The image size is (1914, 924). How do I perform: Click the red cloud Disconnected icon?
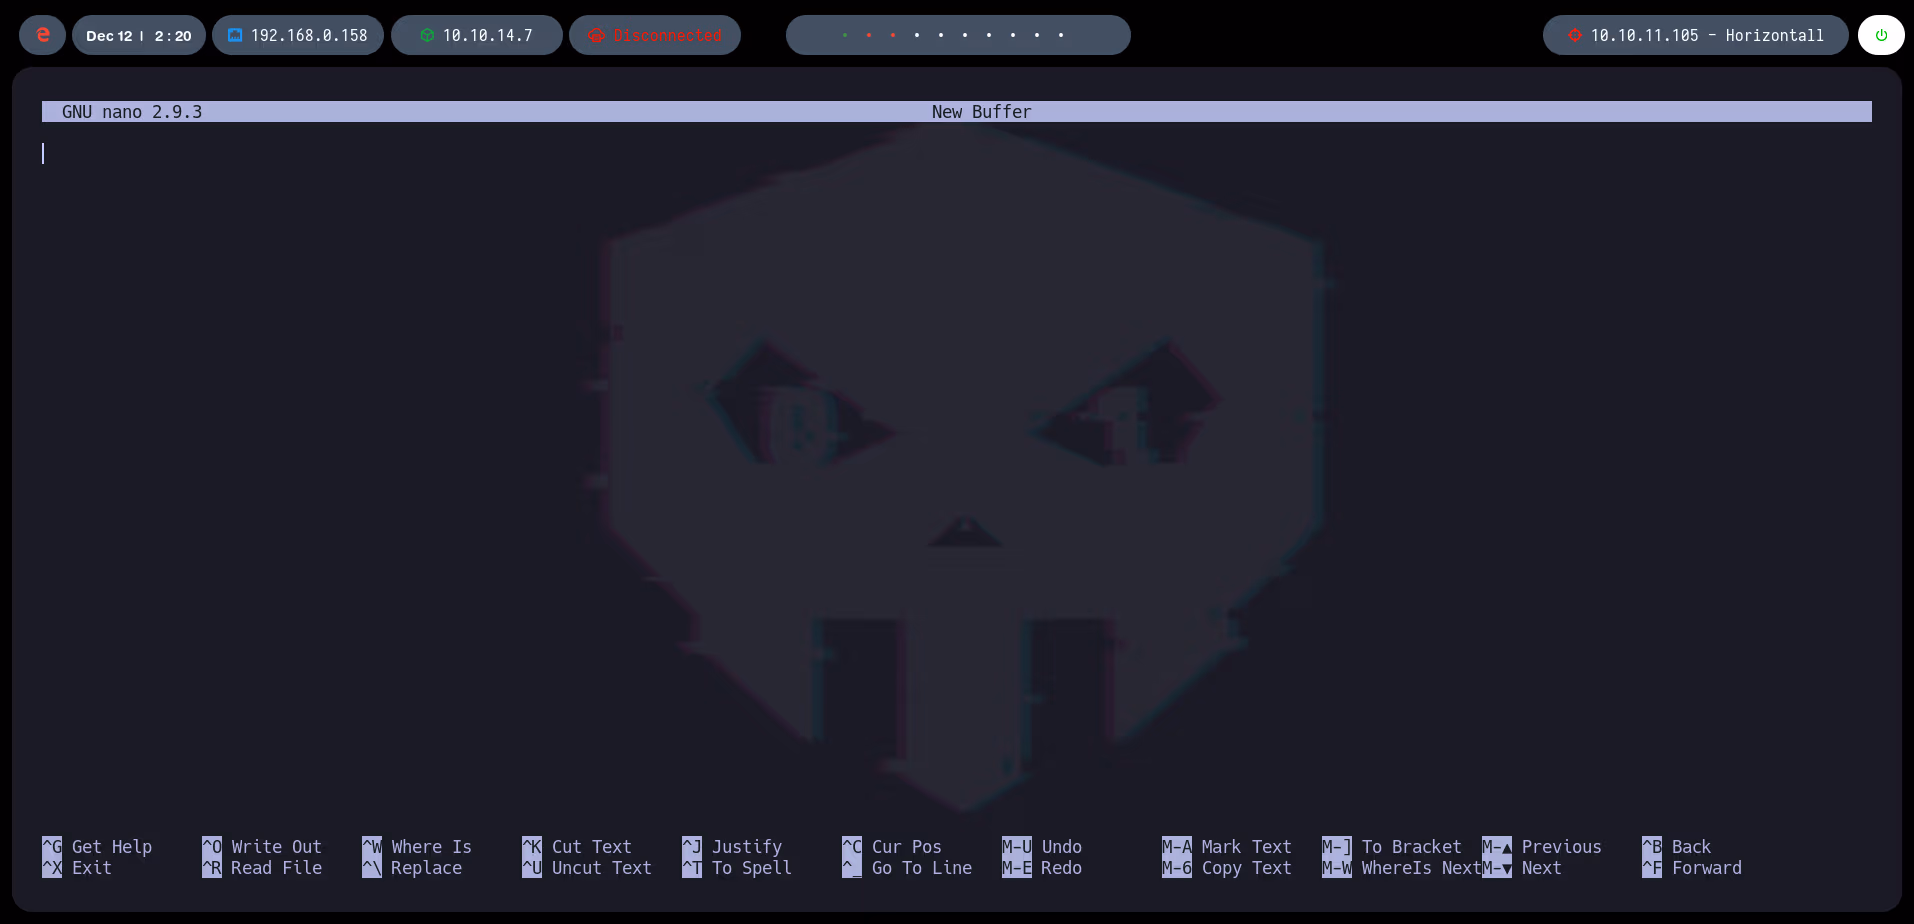[x=597, y=34]
